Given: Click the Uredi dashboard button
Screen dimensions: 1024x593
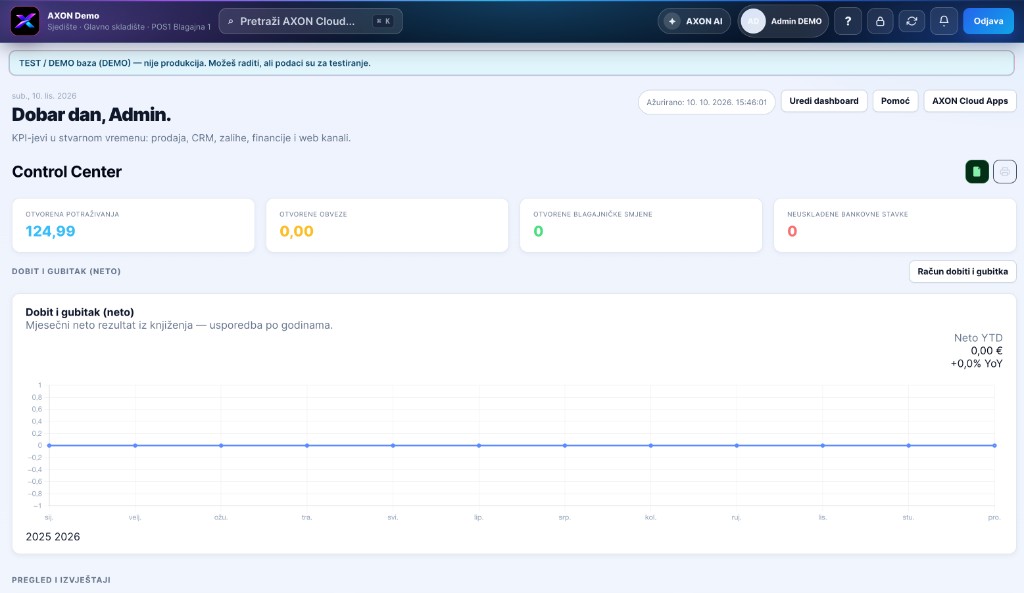Looking at the screenshot, I should tap(824, 101).
